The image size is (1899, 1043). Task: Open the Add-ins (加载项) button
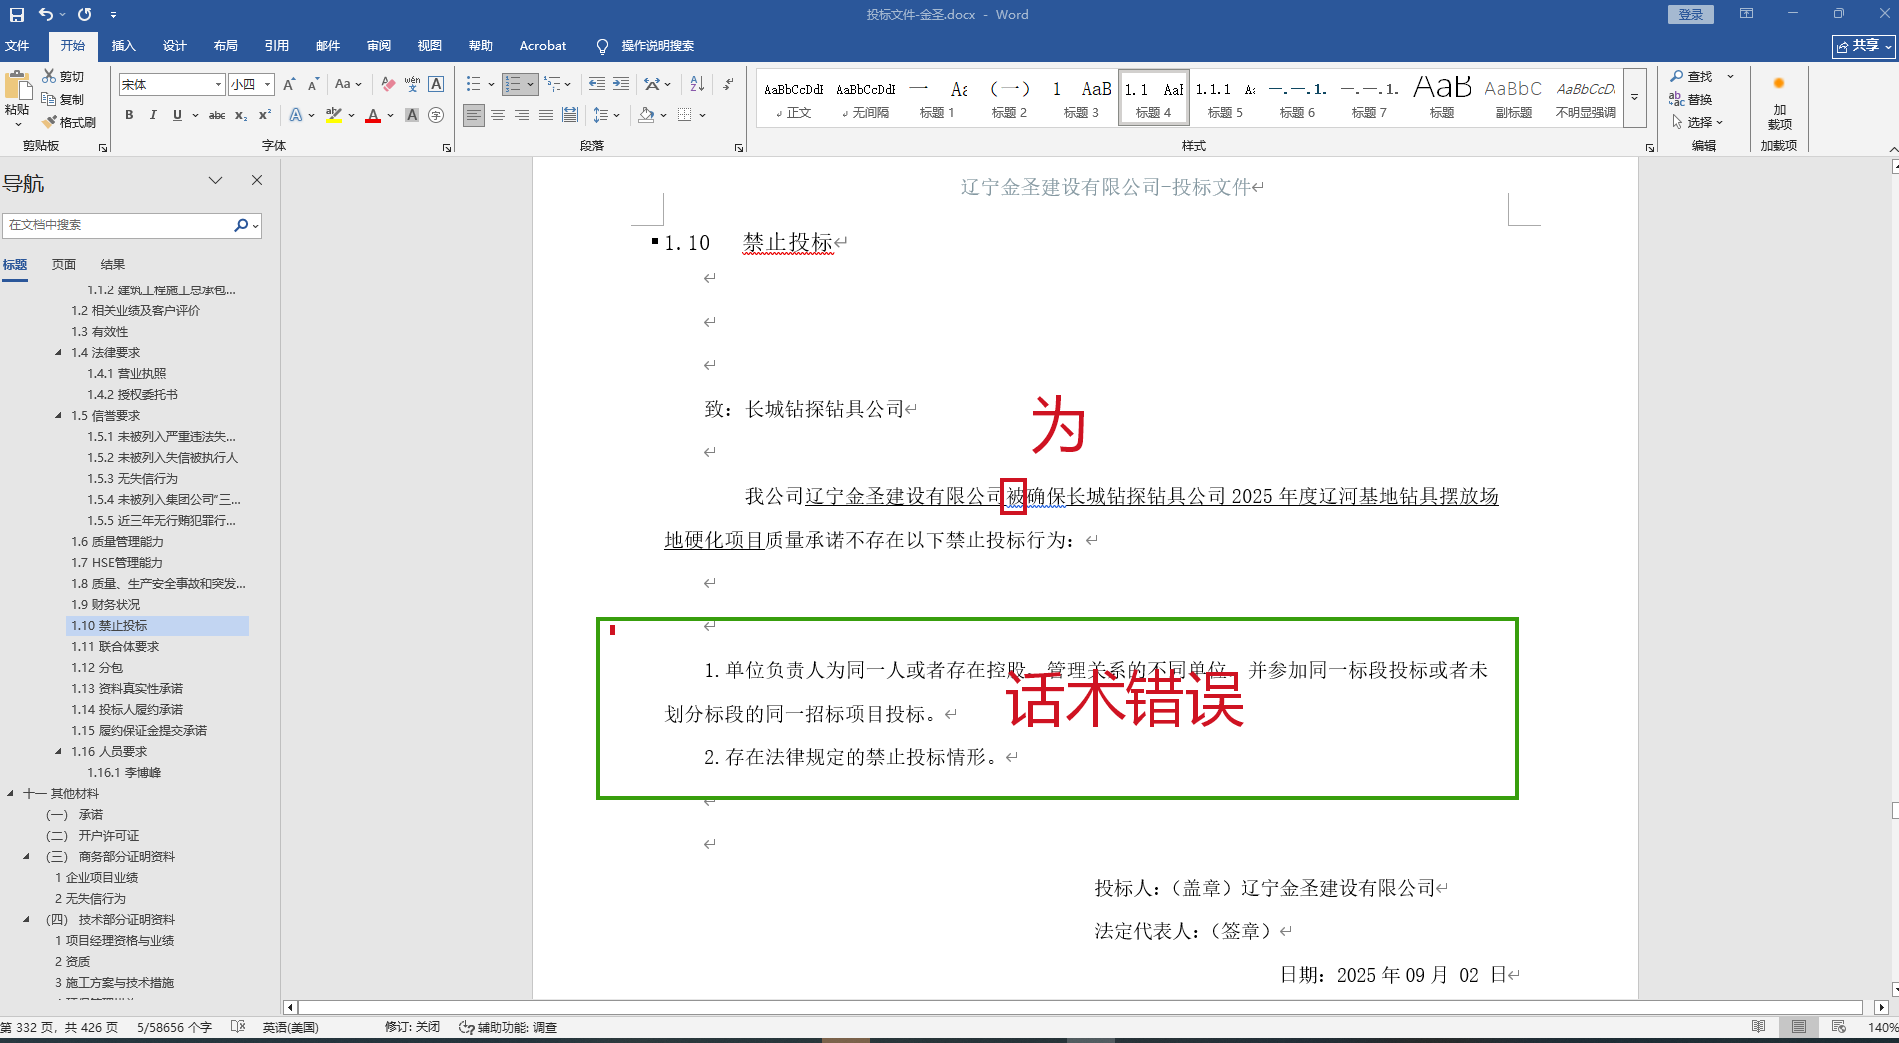click(1779, 104)
